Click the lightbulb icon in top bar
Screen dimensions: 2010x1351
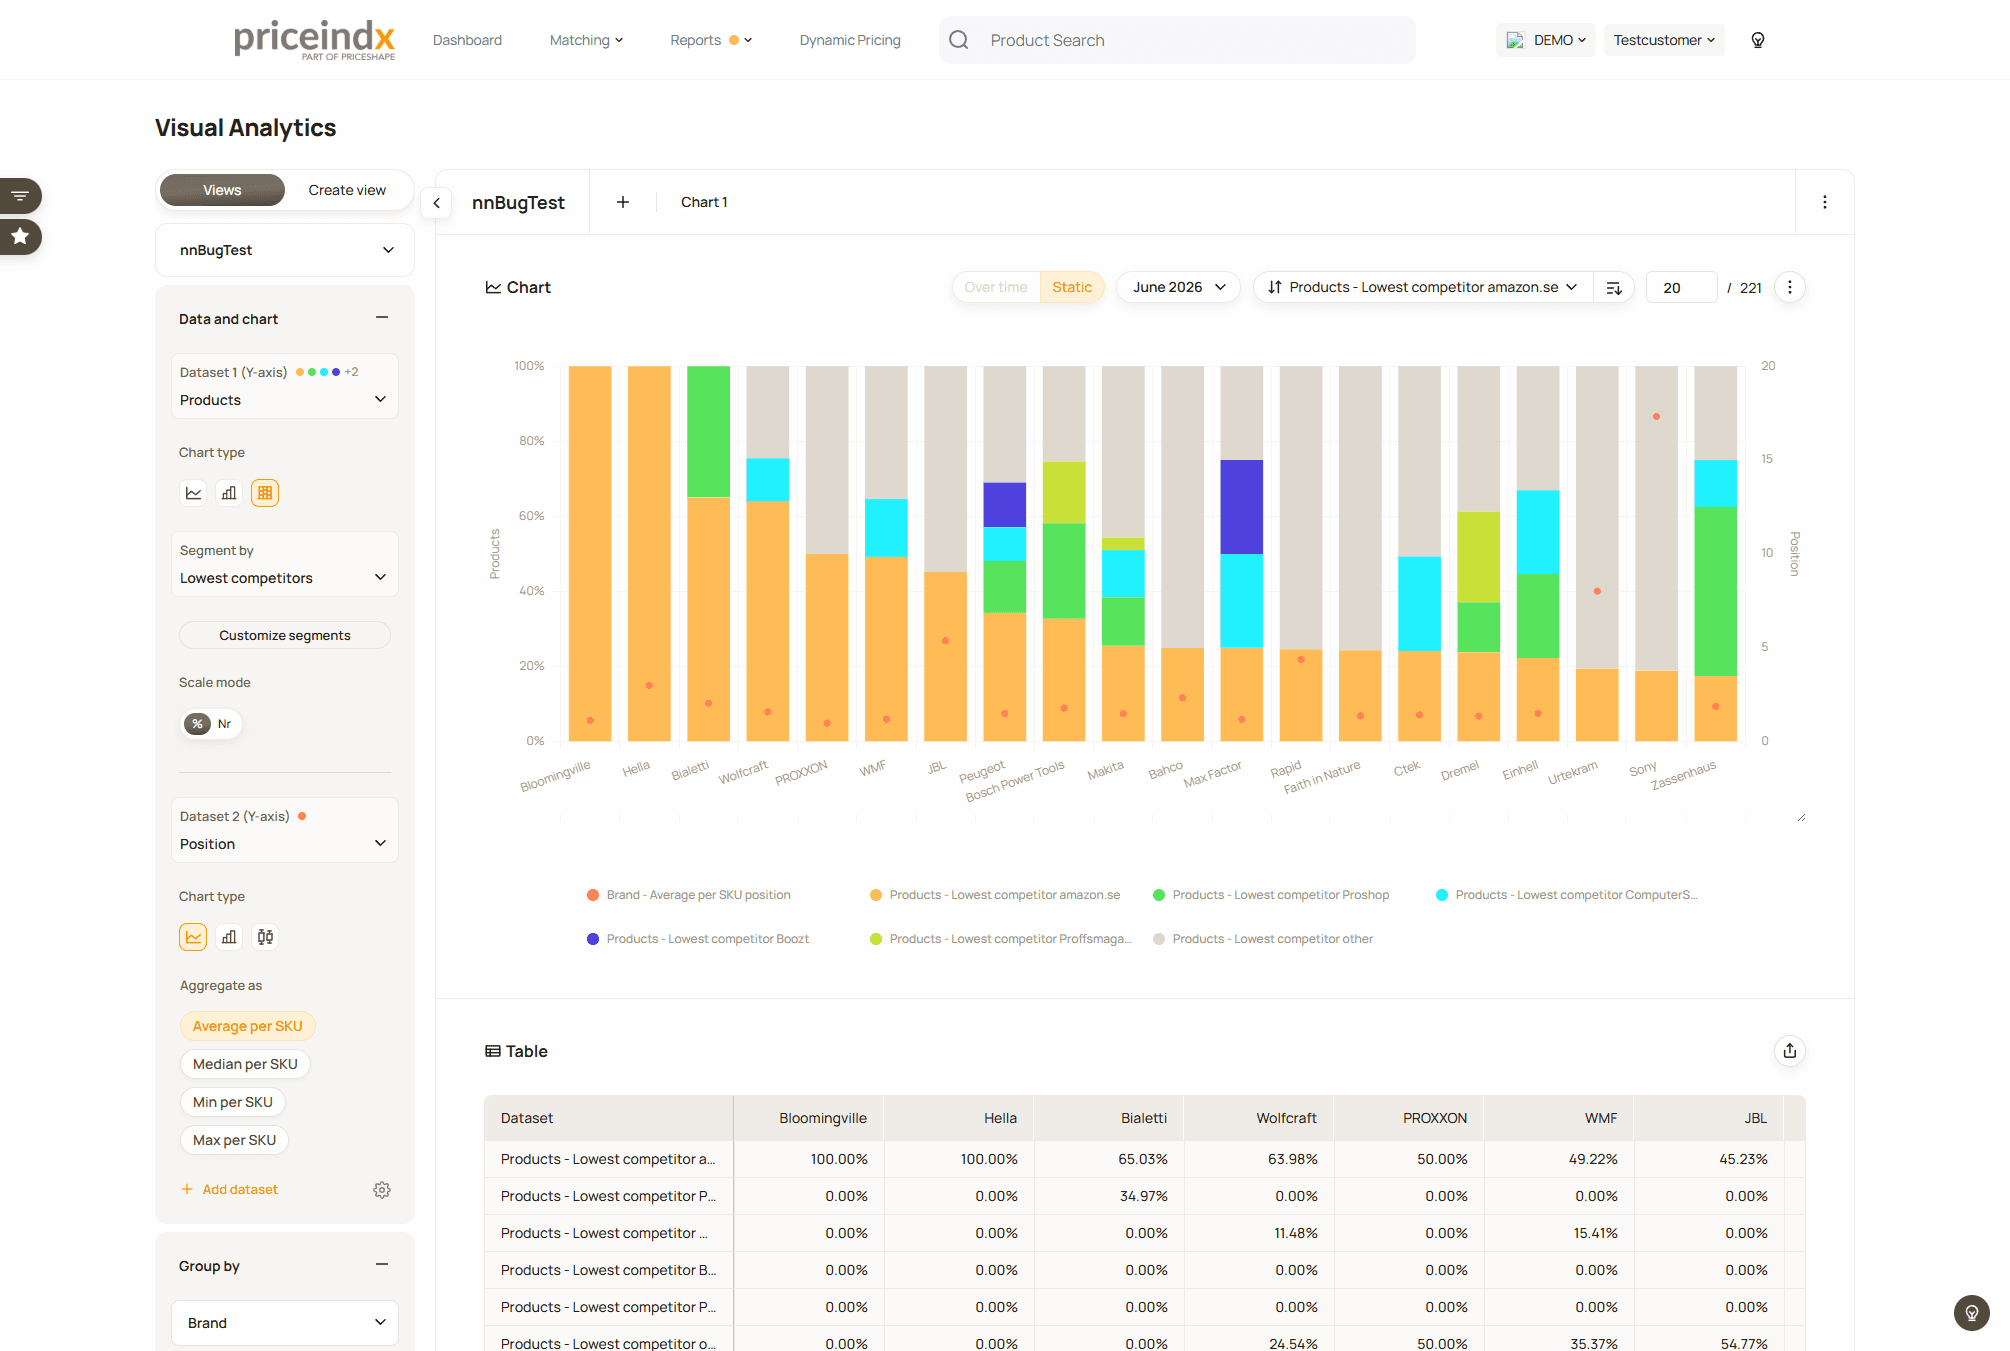1758,40
